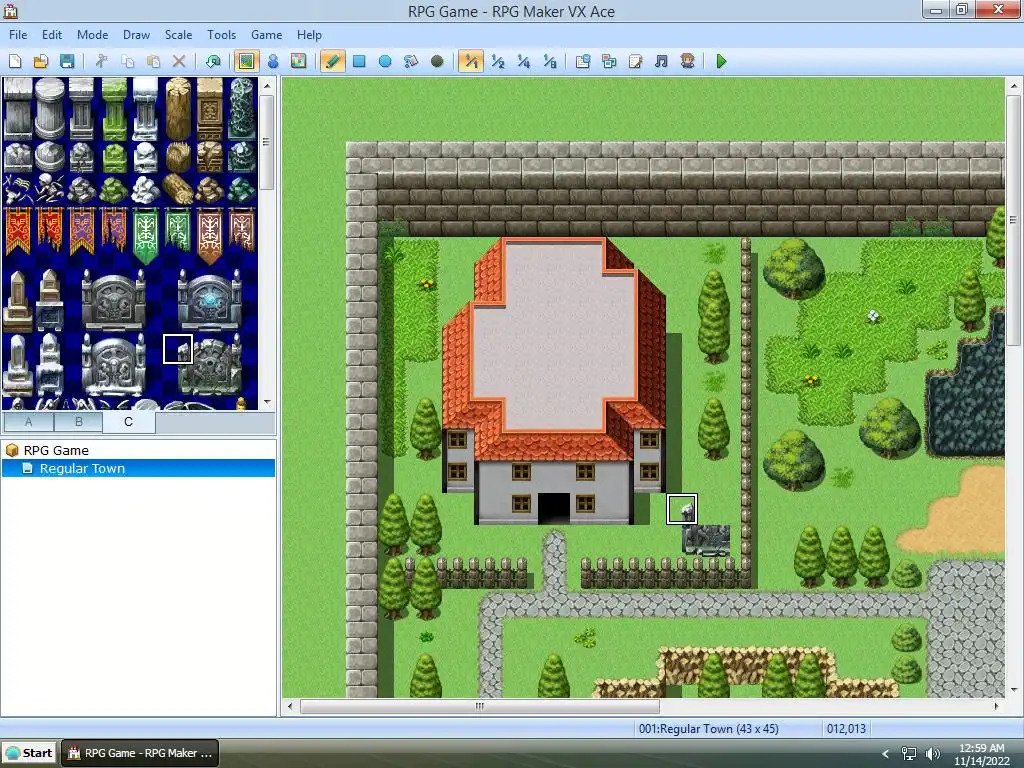Open the Sound Test music note icon
The width and height of the screenshot is (1024, 768).
coord(662,61)
